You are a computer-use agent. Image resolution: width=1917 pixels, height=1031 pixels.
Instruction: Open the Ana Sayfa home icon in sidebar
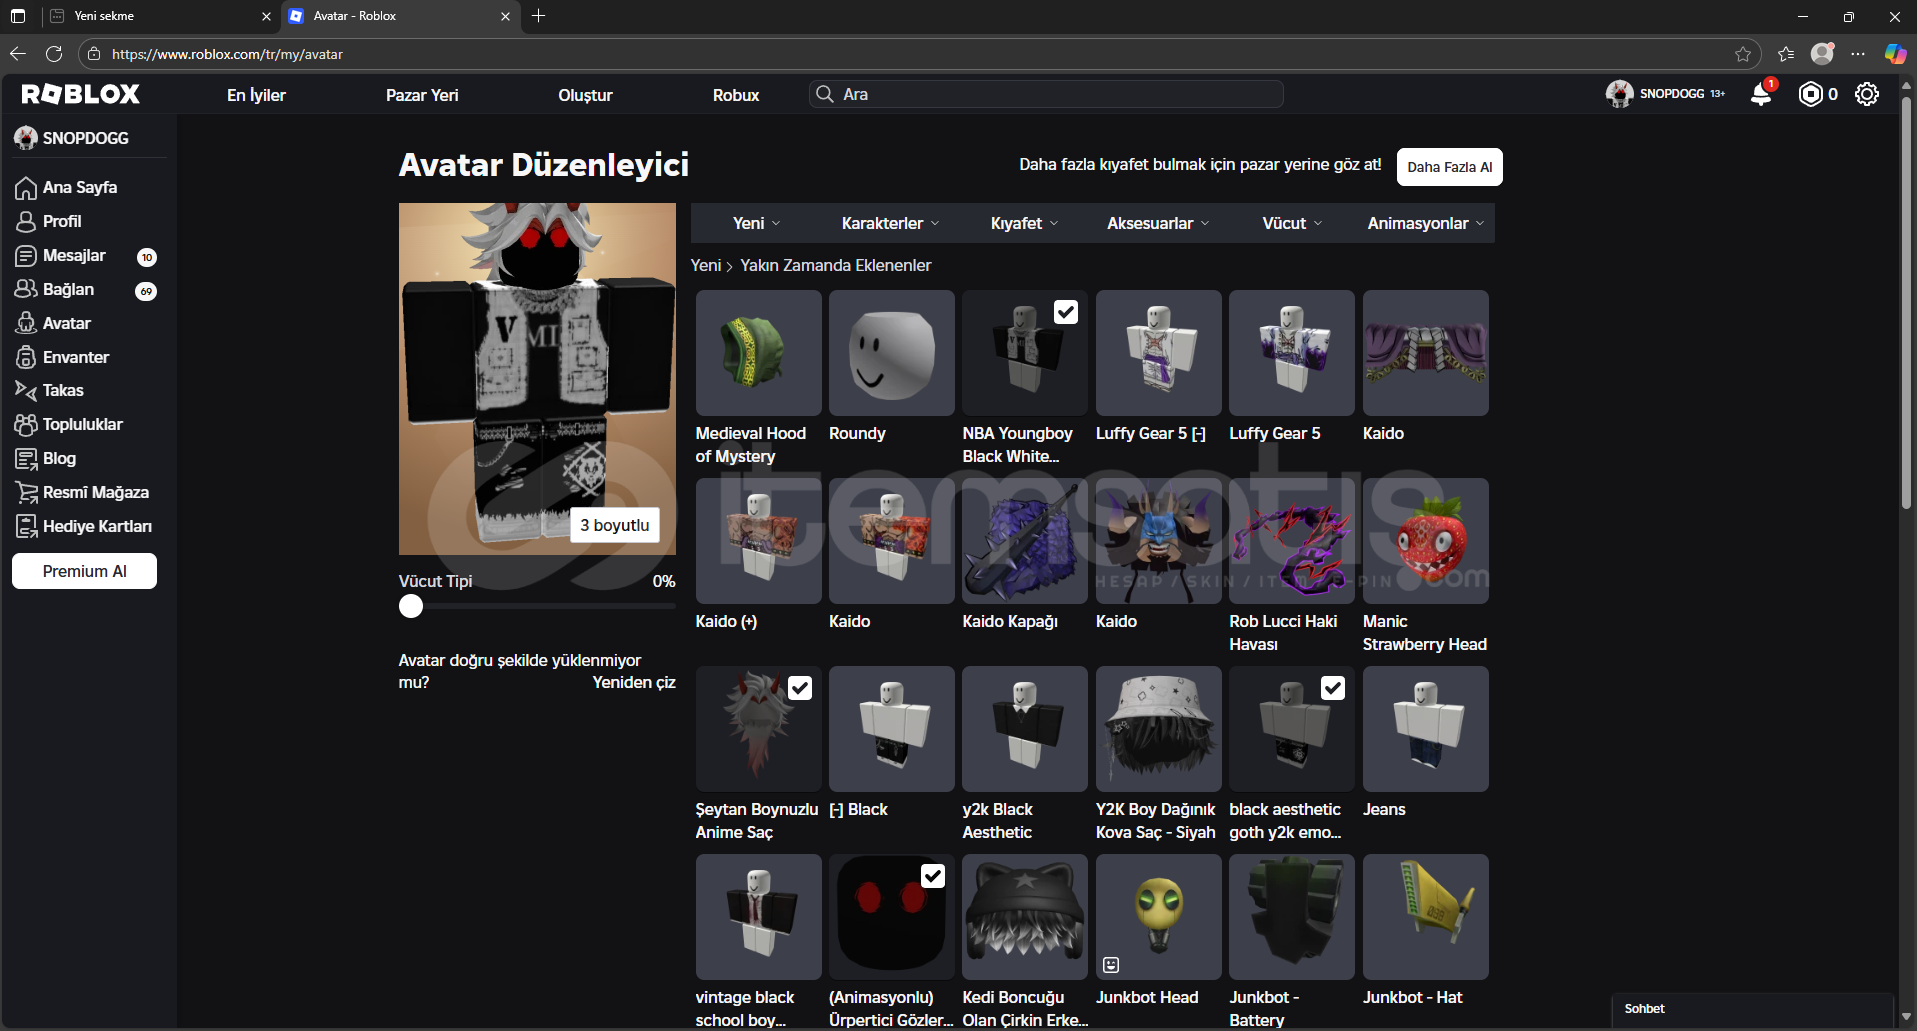tap(26, 188)
